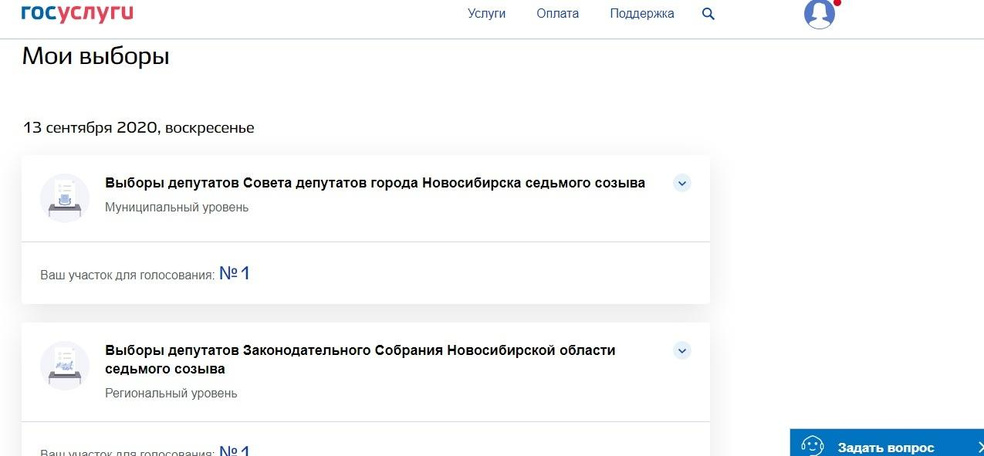Image resolution: width=984 pixels, height=456 pixels.
Task: Click the red notification dot on avatar
Action: point(837,2)
